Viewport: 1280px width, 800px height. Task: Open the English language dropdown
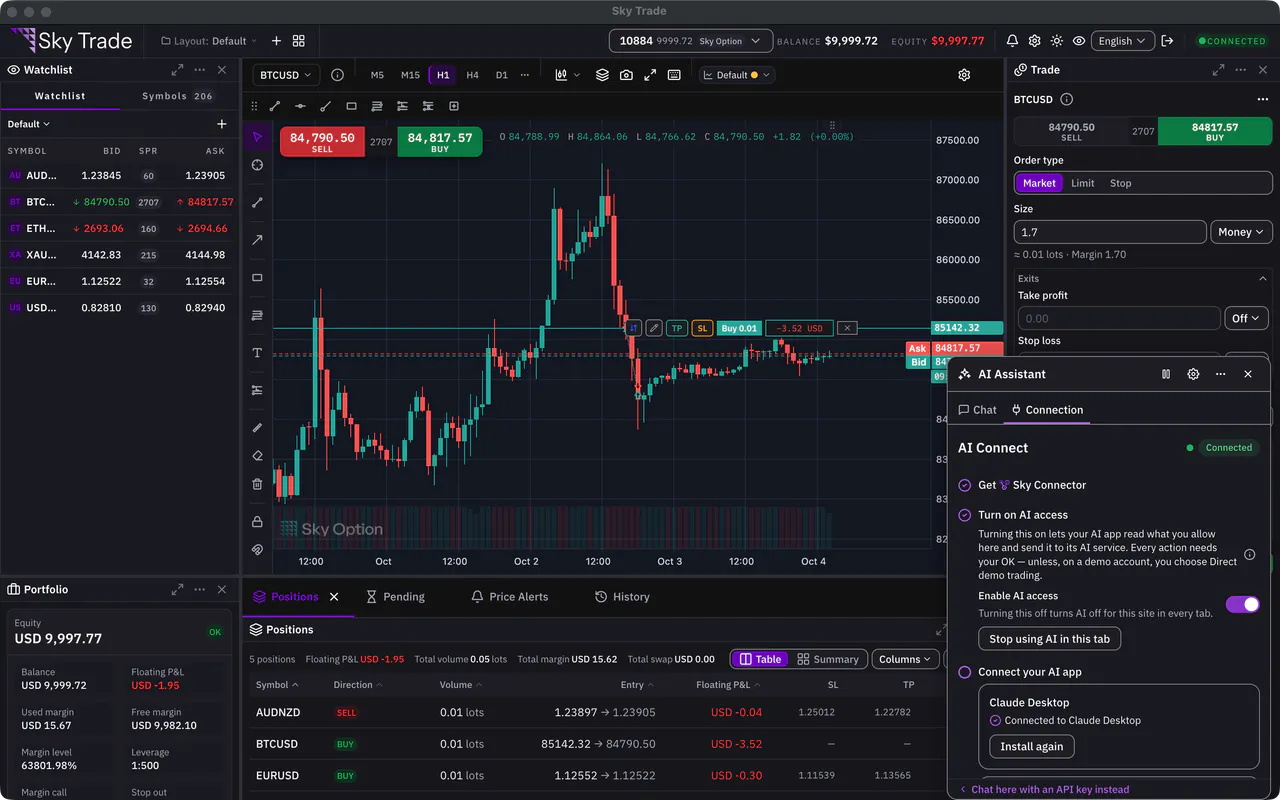(1123, 41)
